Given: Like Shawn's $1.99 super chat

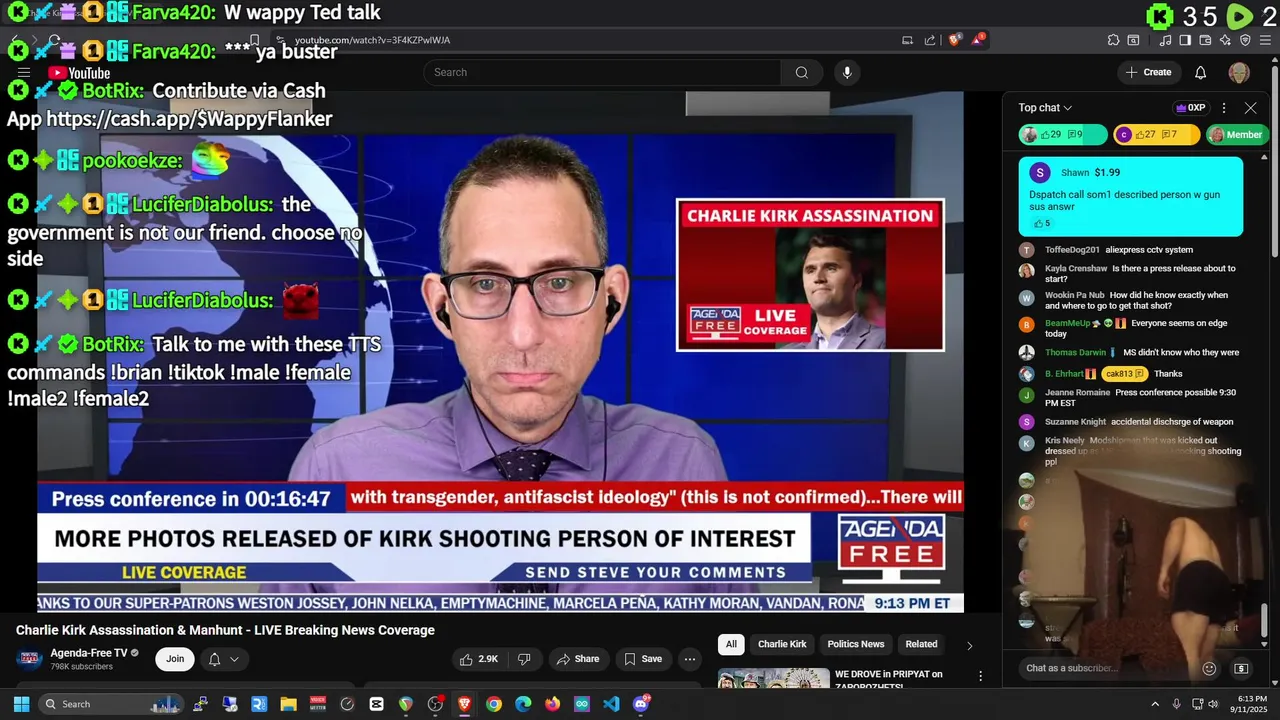Looking at the screenshot, I should tap(1042, 223).
